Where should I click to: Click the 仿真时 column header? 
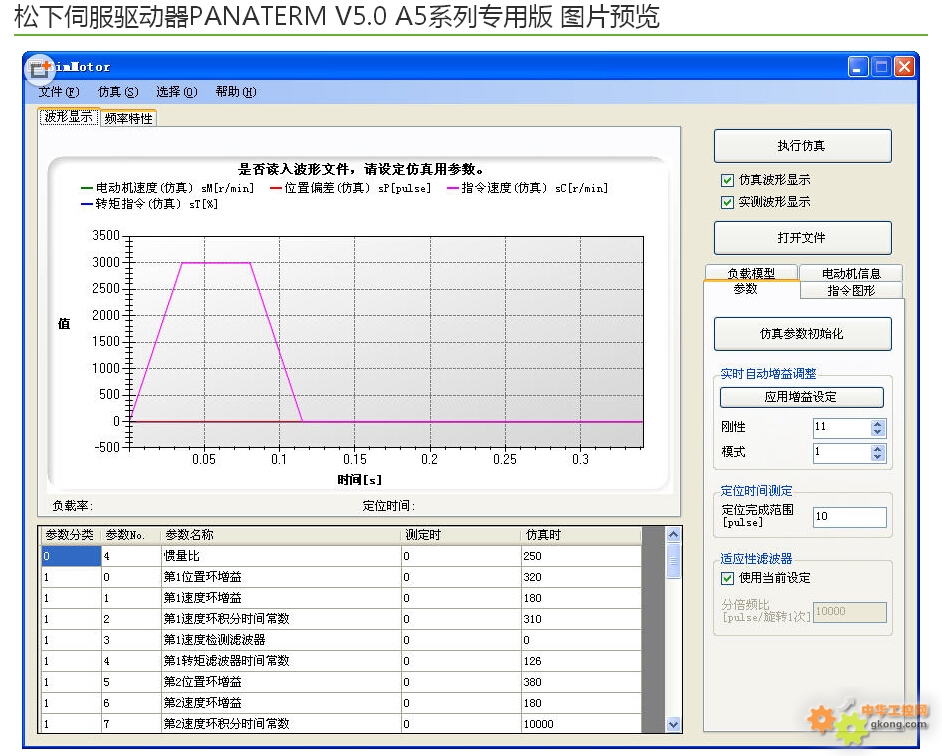click(x=581, y=535)
